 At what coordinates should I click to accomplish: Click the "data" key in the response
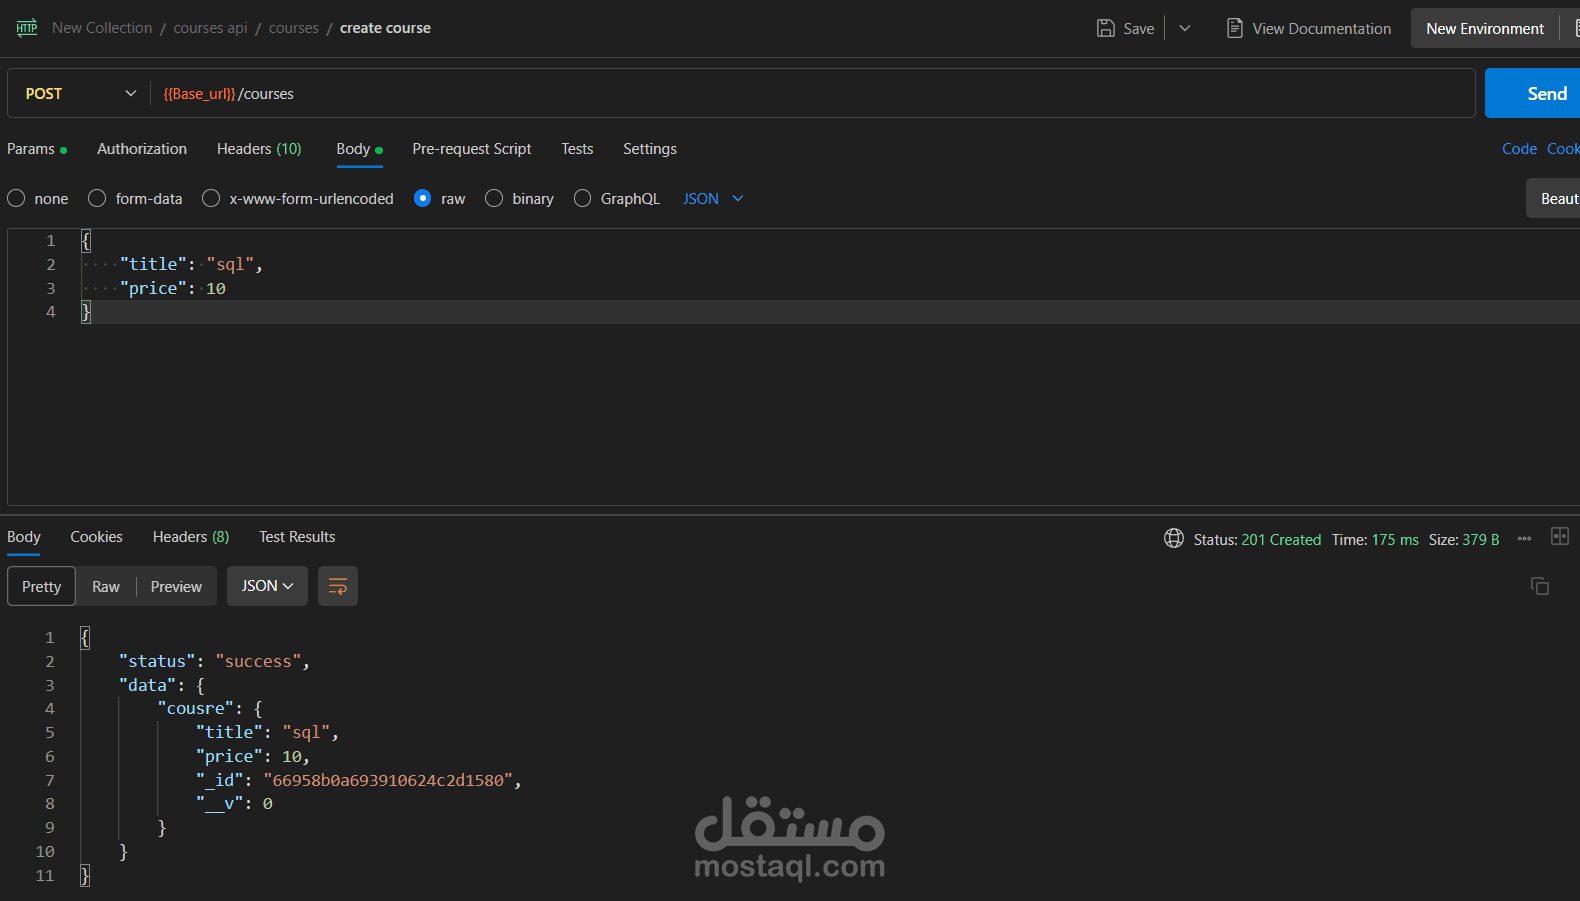pos(147,685)
